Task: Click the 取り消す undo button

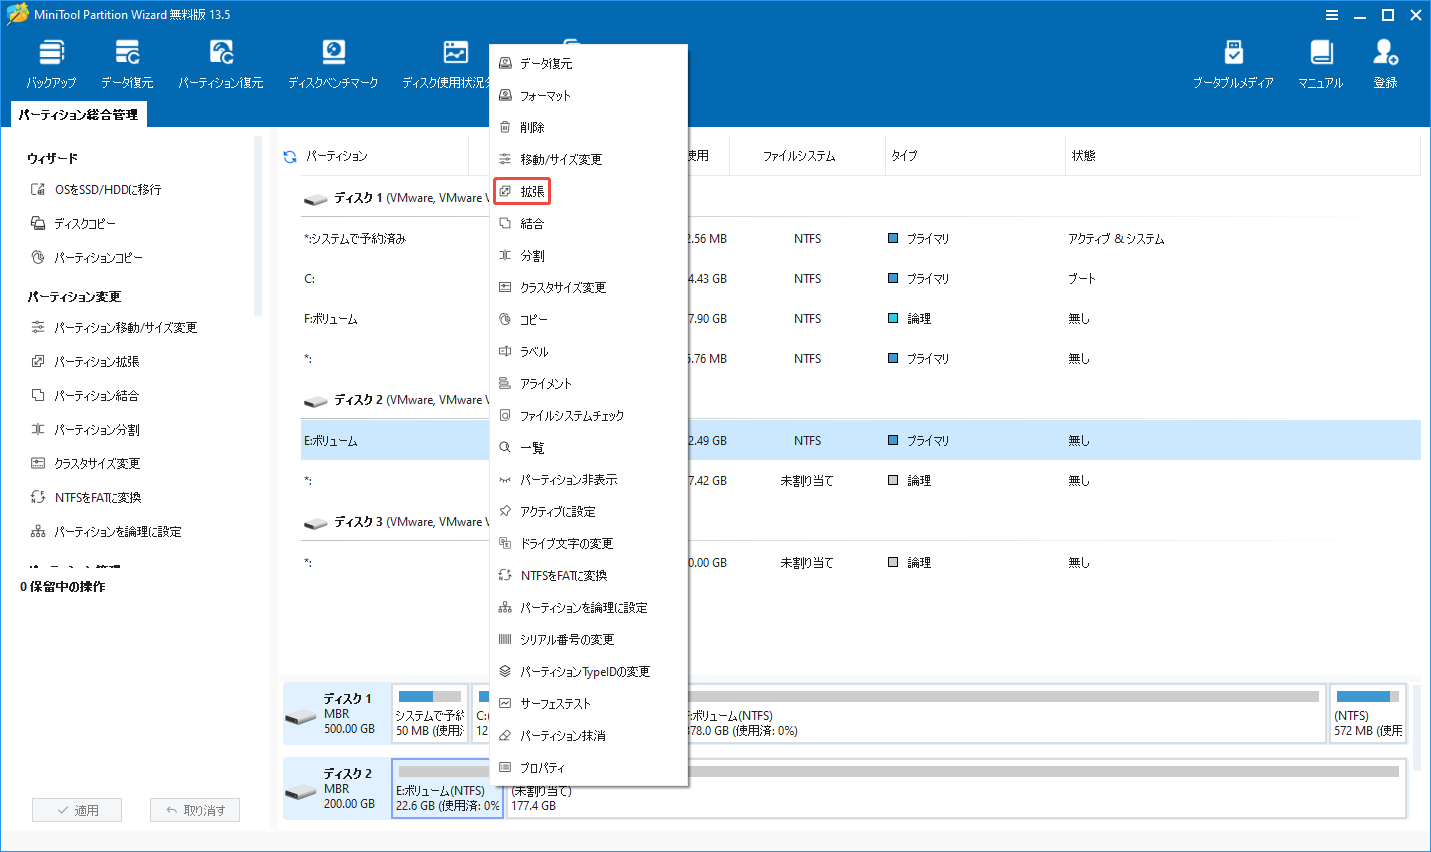Action: click(195, 809)
